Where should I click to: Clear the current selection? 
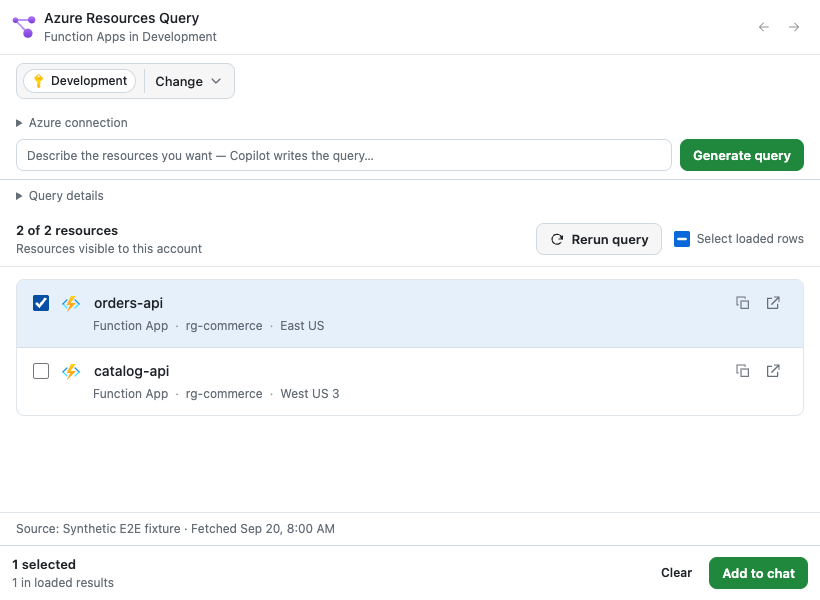pyautogui.click(x=676, y=573)
